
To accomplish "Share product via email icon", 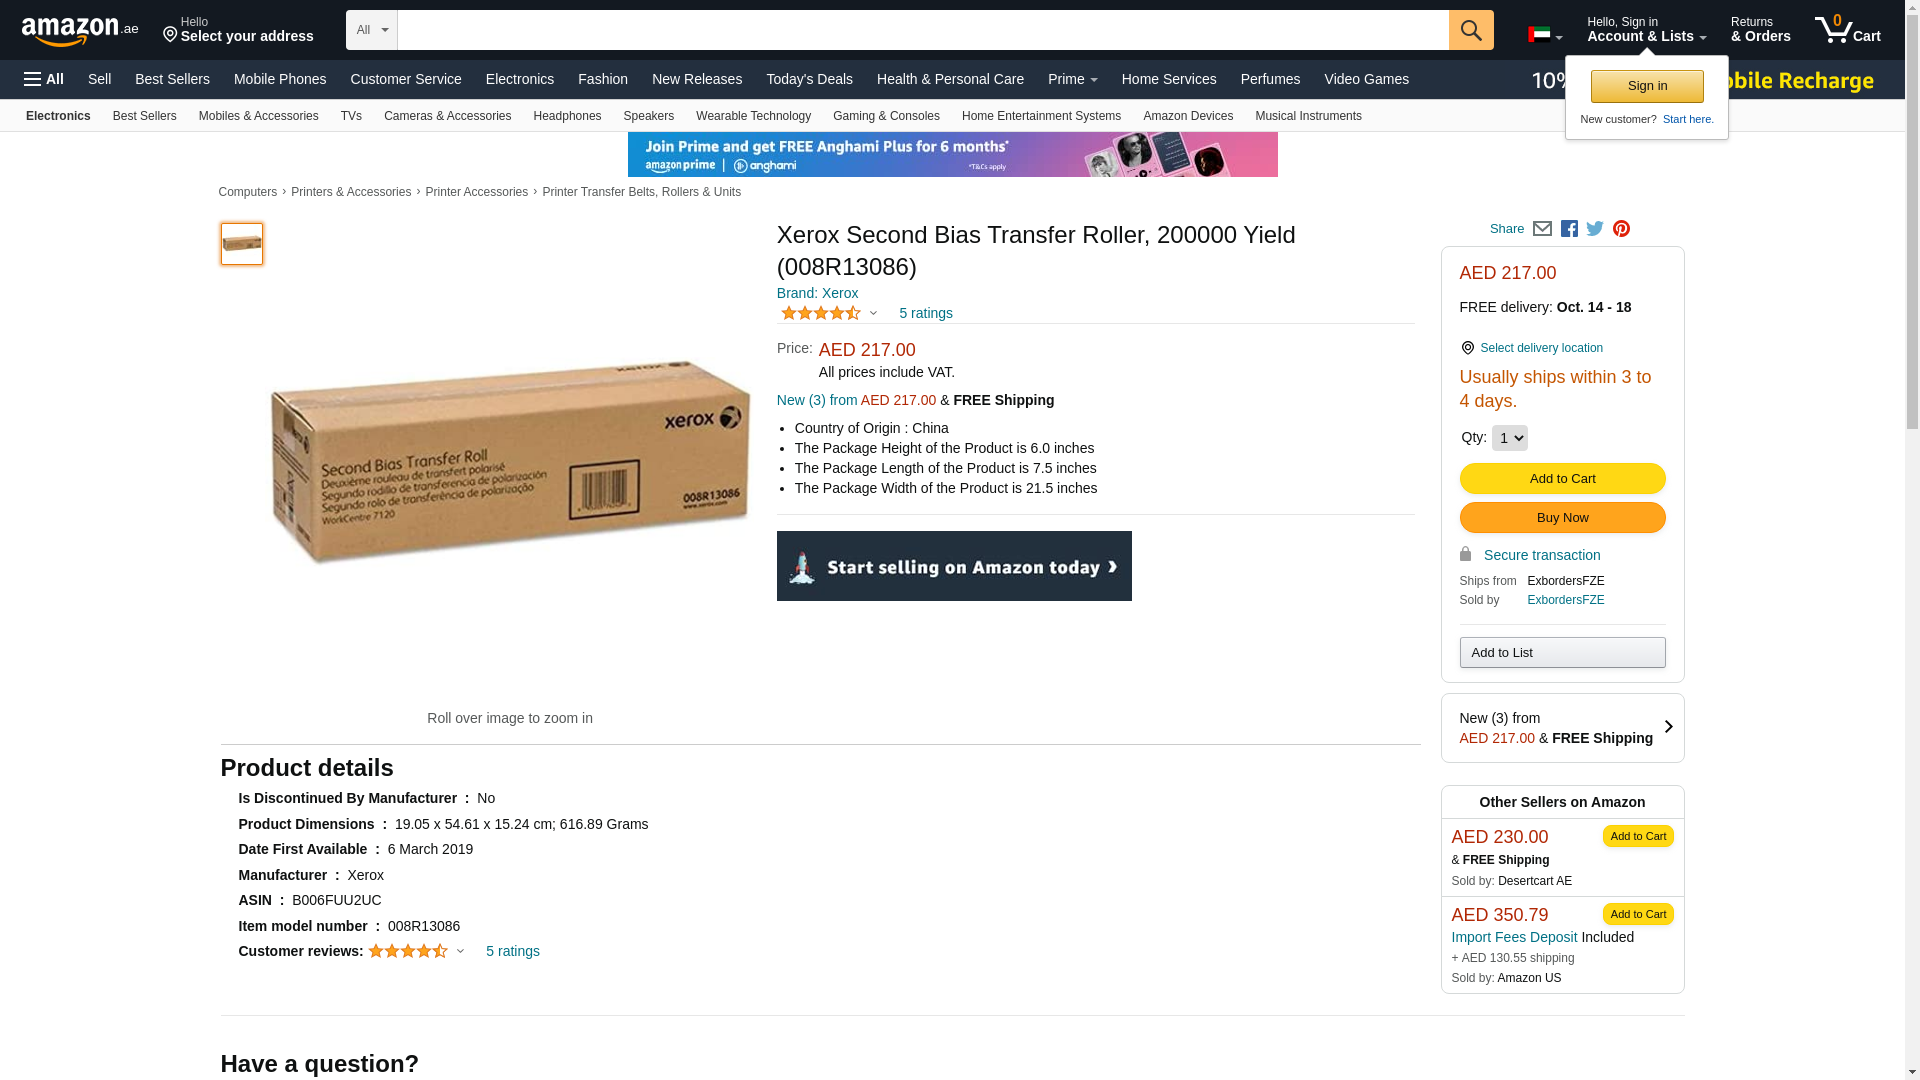I will [x=1542, y=229].
